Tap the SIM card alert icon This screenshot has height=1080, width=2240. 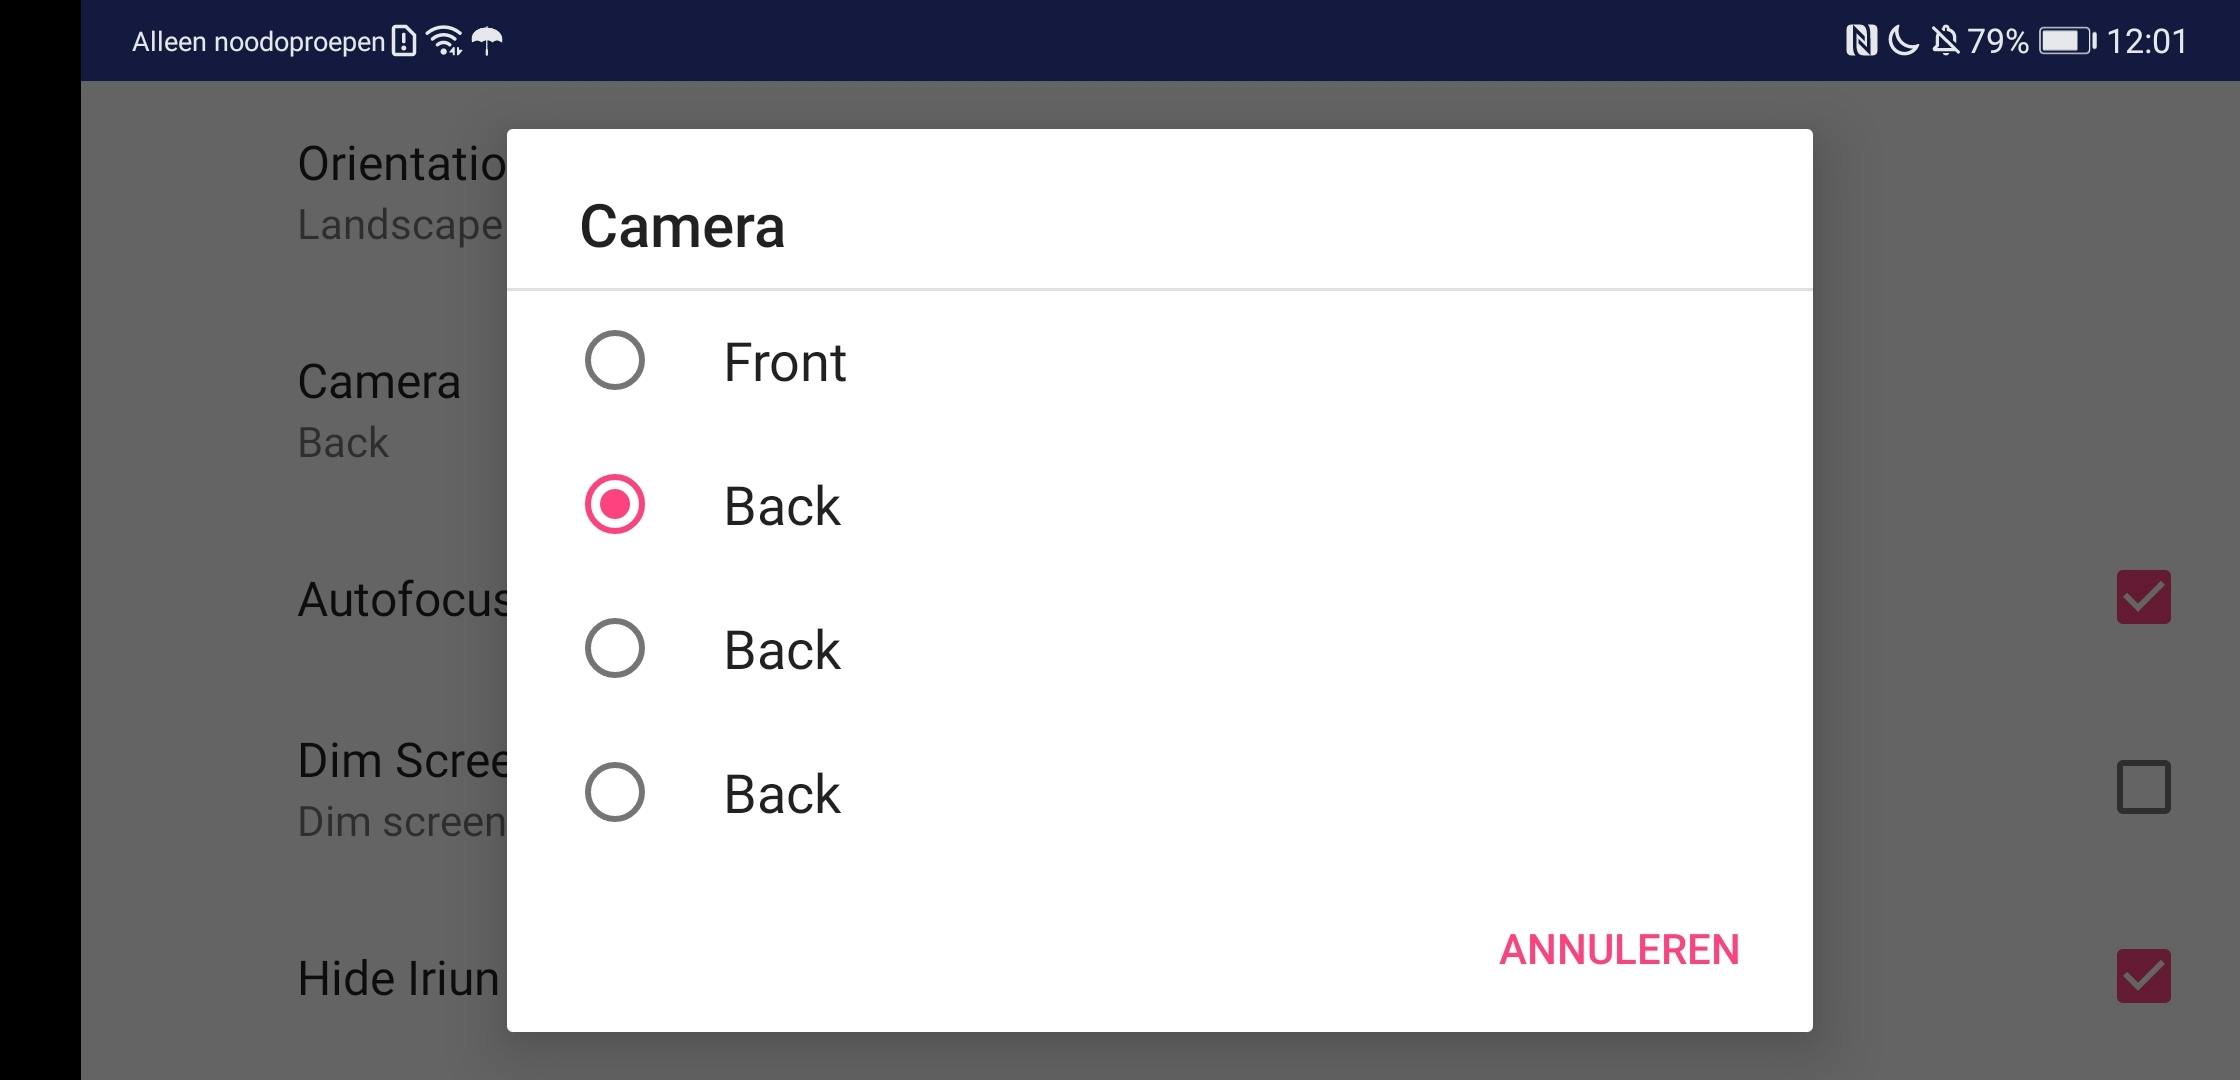(404, 41)
